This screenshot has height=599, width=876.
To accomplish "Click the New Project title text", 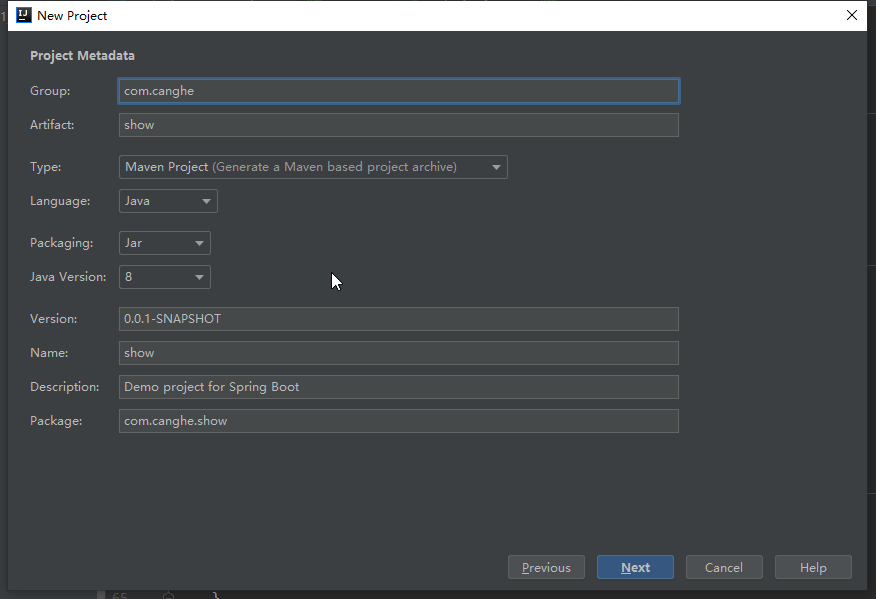I will tap(72, 16).
